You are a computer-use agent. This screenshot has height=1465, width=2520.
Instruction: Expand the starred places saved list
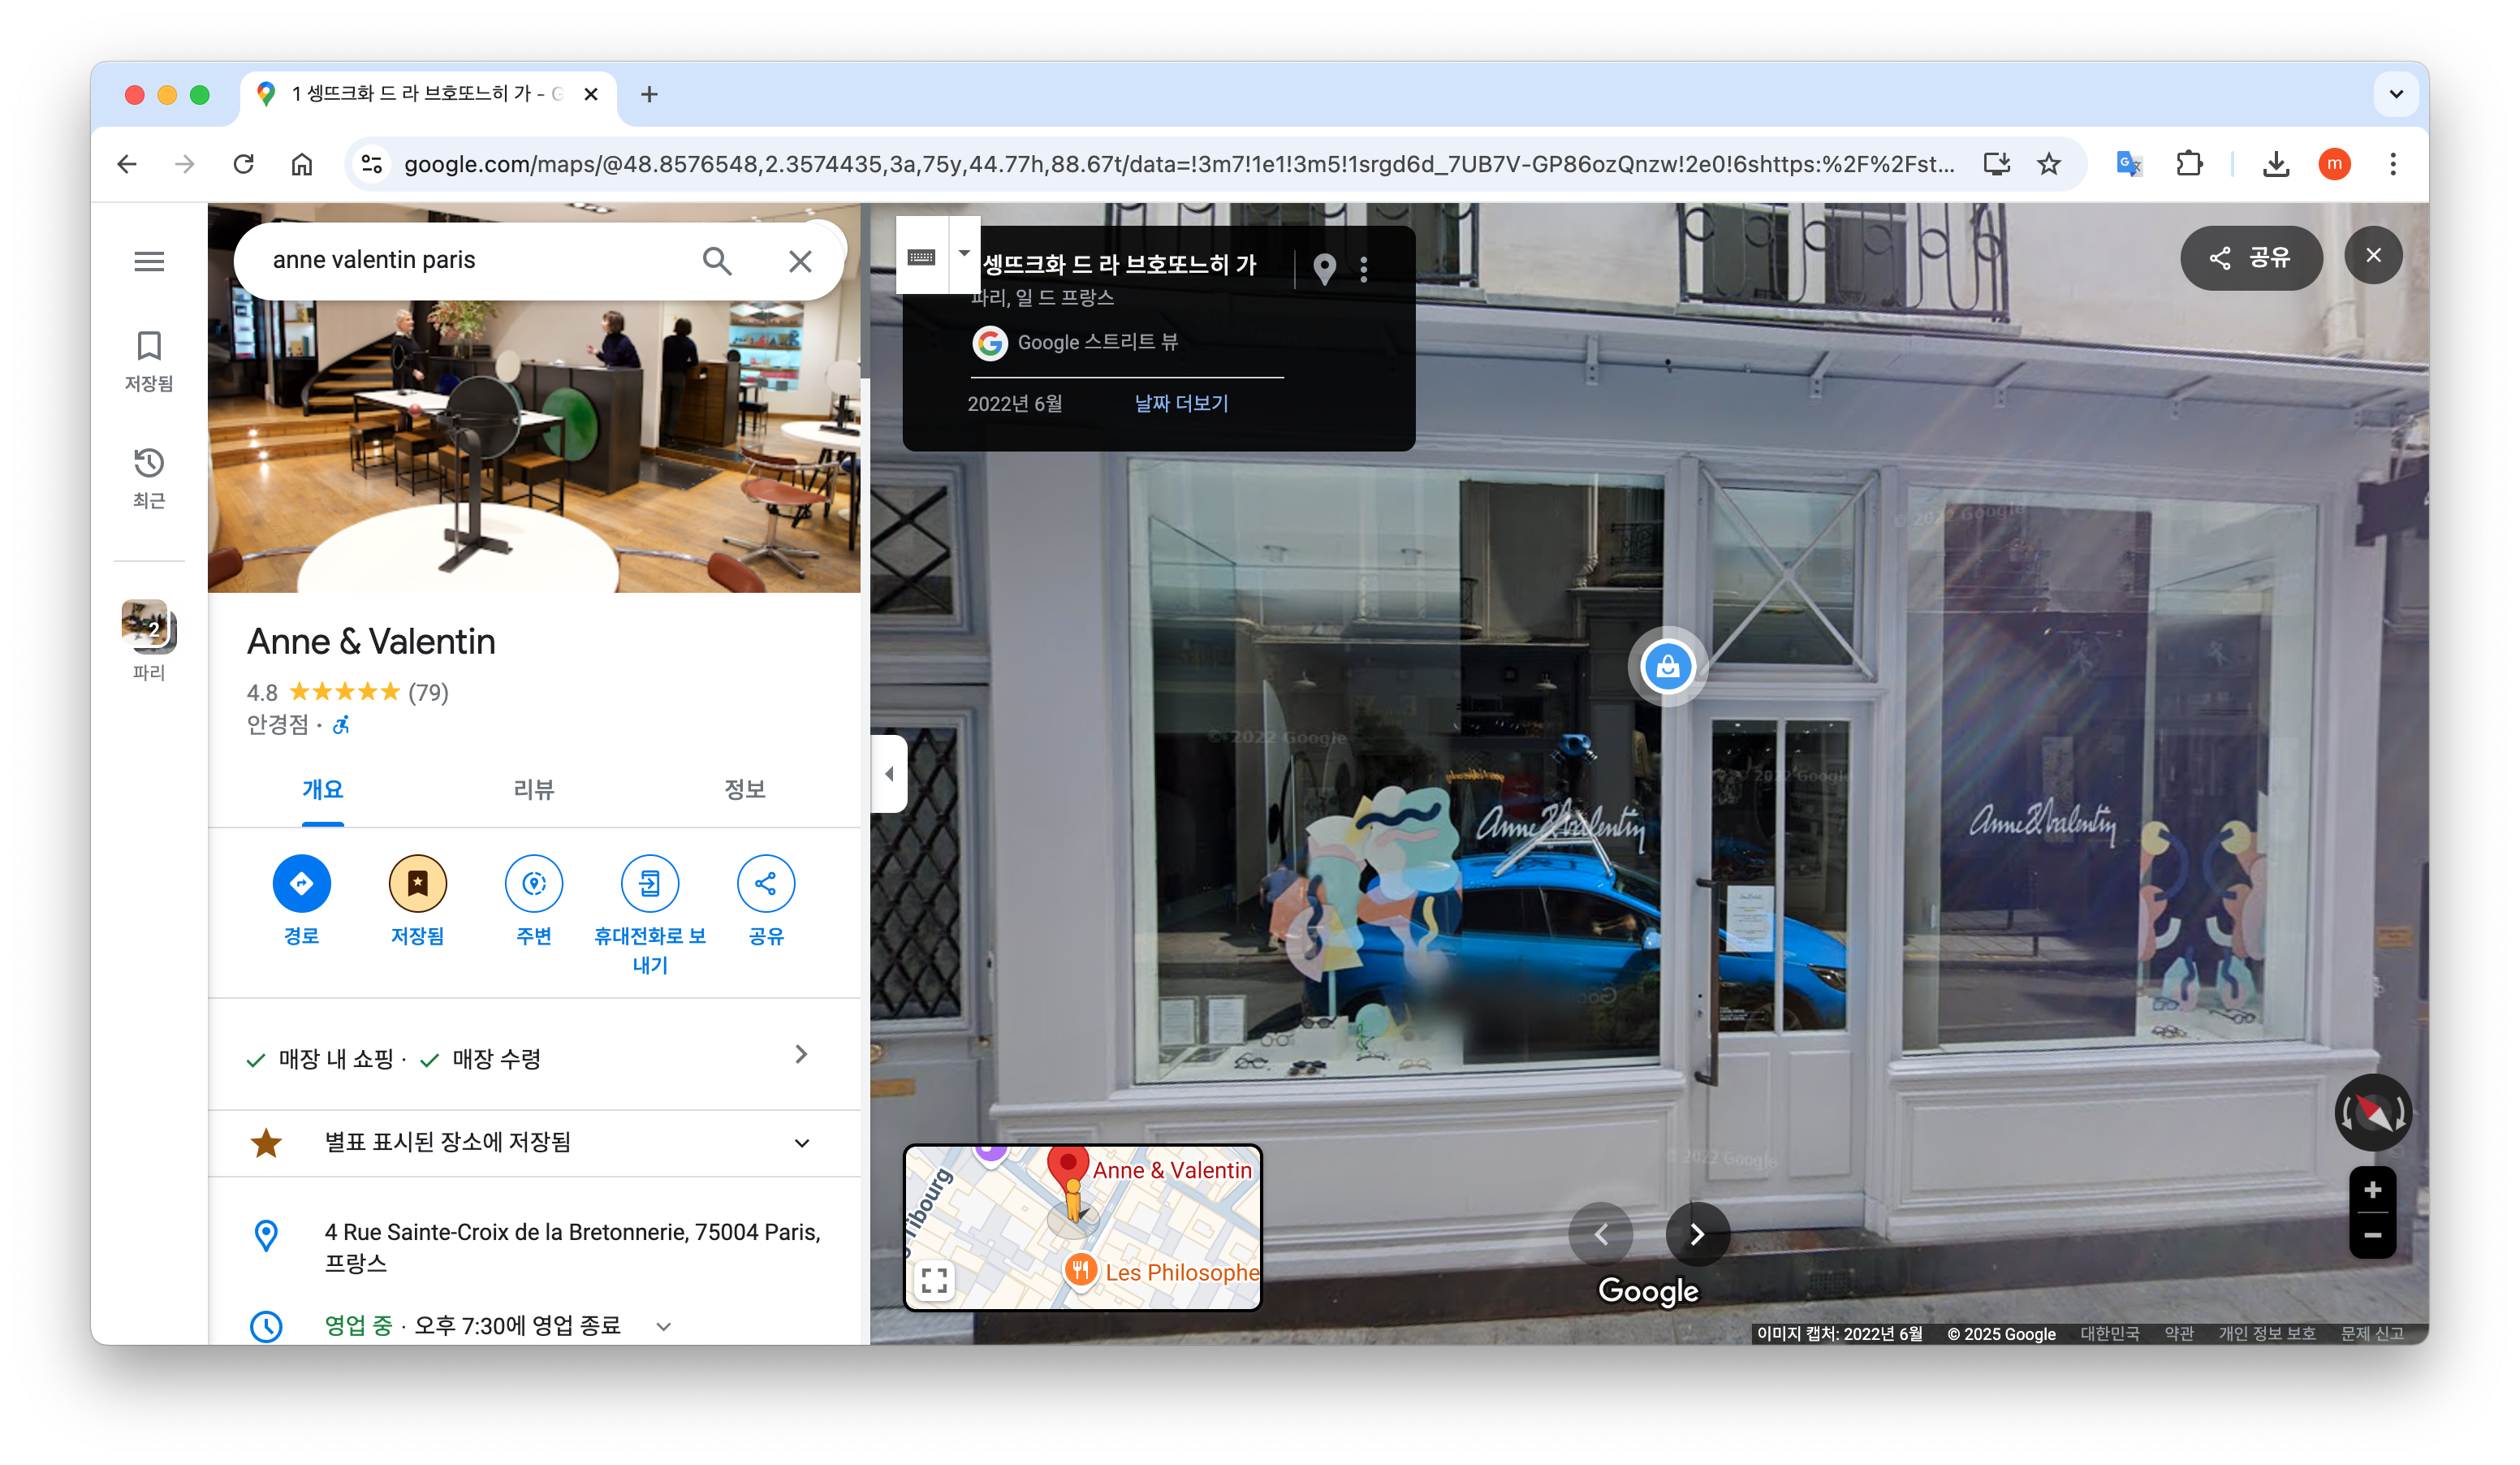(801, 1142)
